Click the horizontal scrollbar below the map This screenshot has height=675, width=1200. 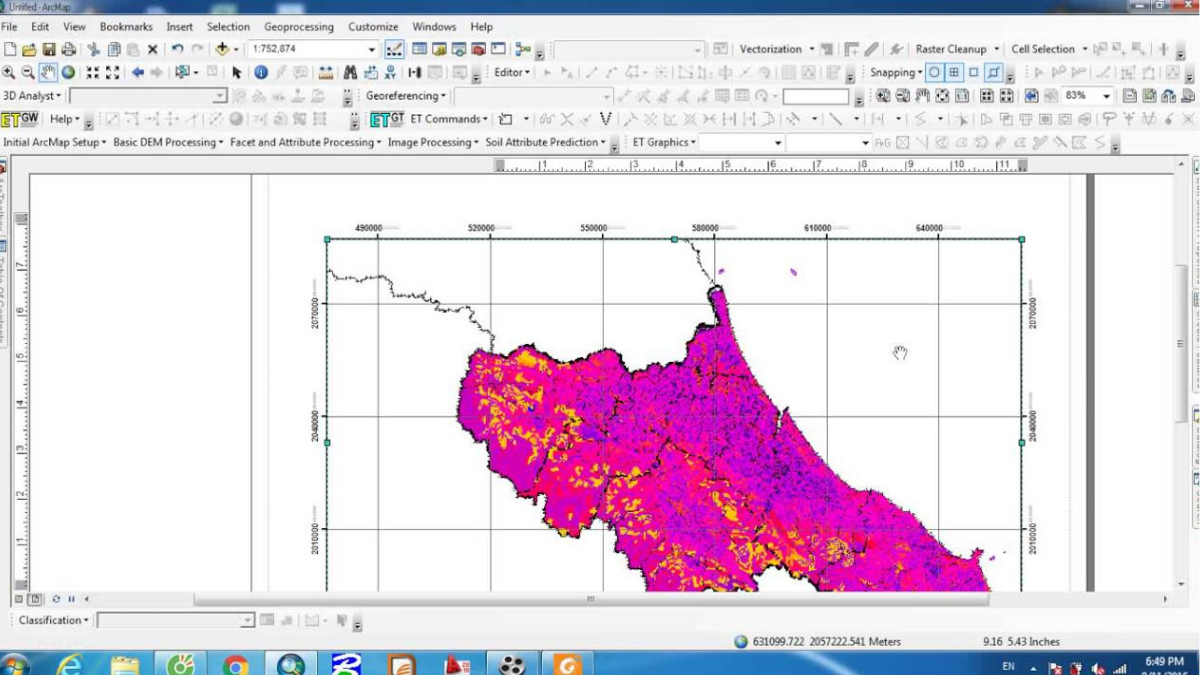(591, 599)
